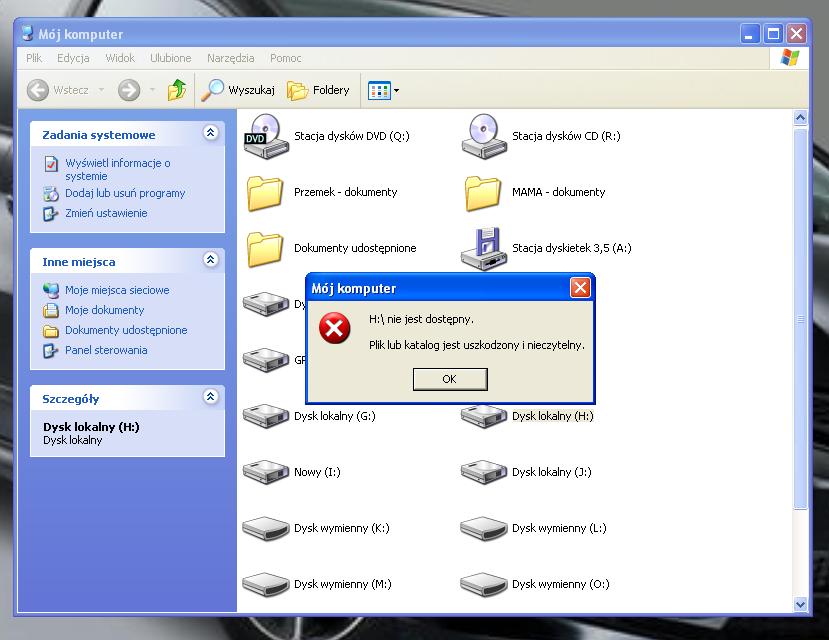Open Panel sterowania link
Image resolution: width=829 pixels, height=640 pixels.
coord(106,350)
